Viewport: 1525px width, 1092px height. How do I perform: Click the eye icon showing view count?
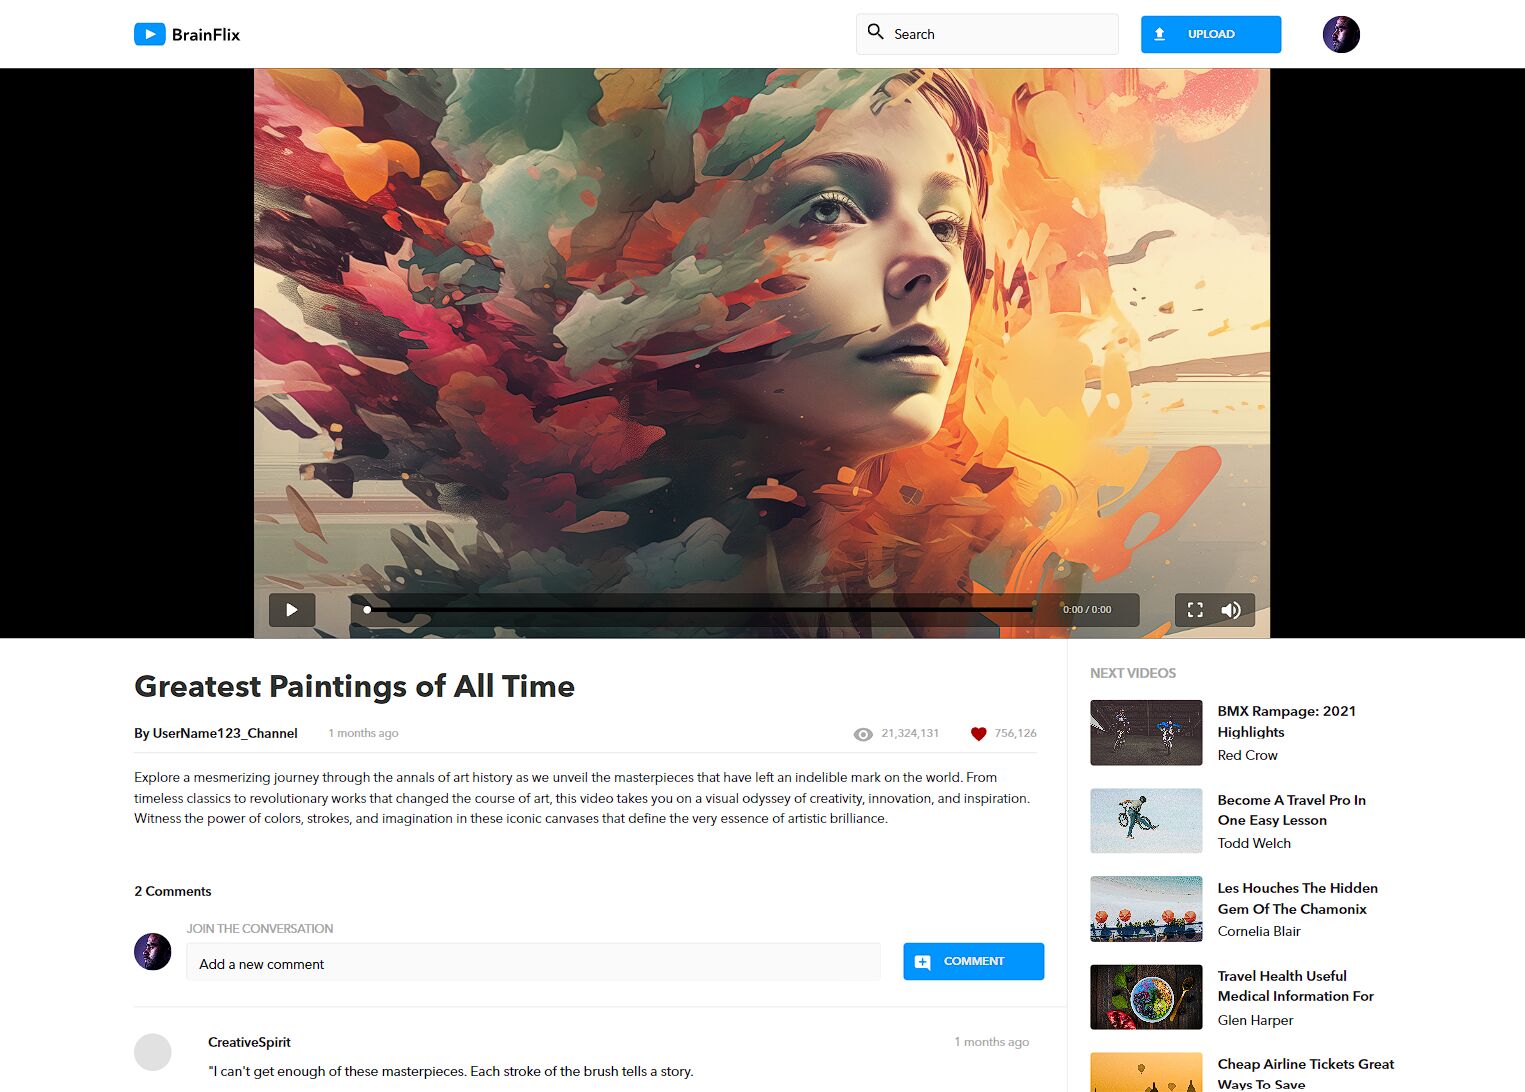click(x=862, y=733)
